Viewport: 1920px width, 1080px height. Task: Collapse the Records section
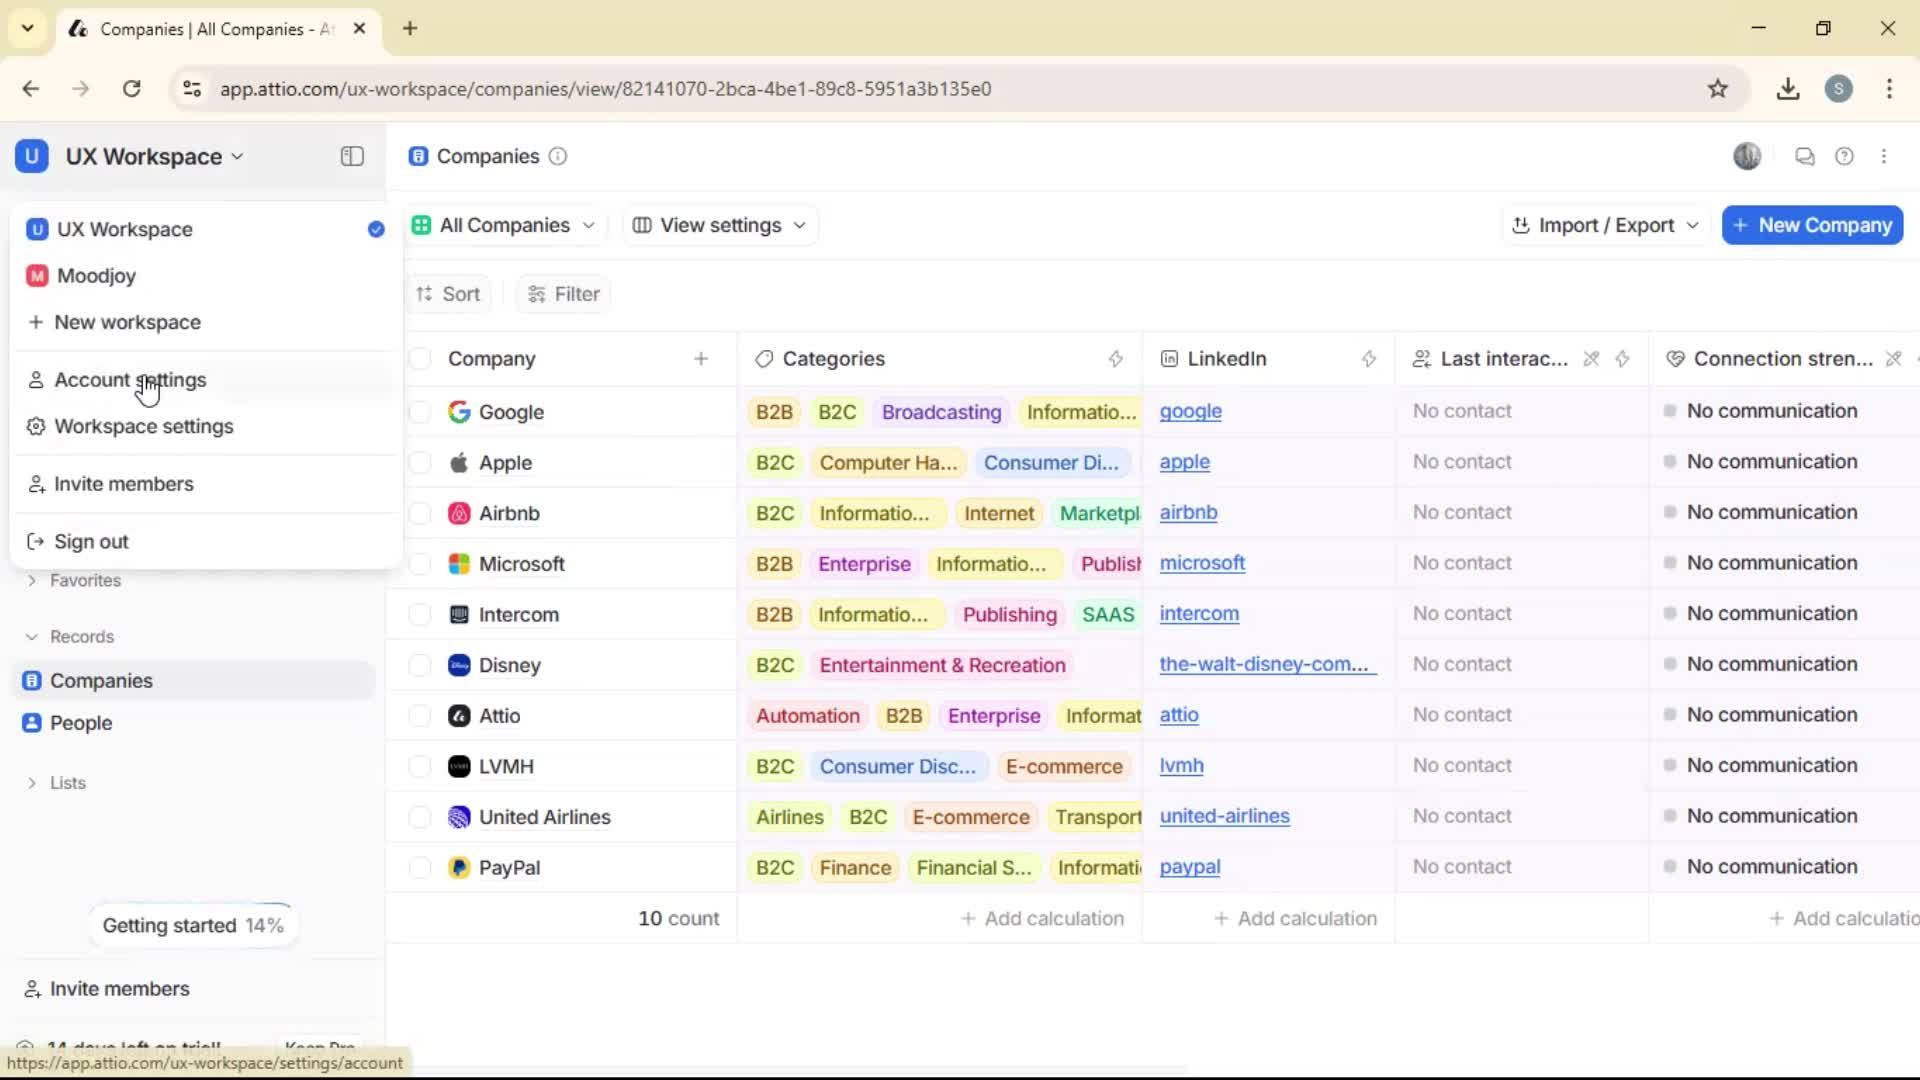pyautogui.click(x=69, y=637)
